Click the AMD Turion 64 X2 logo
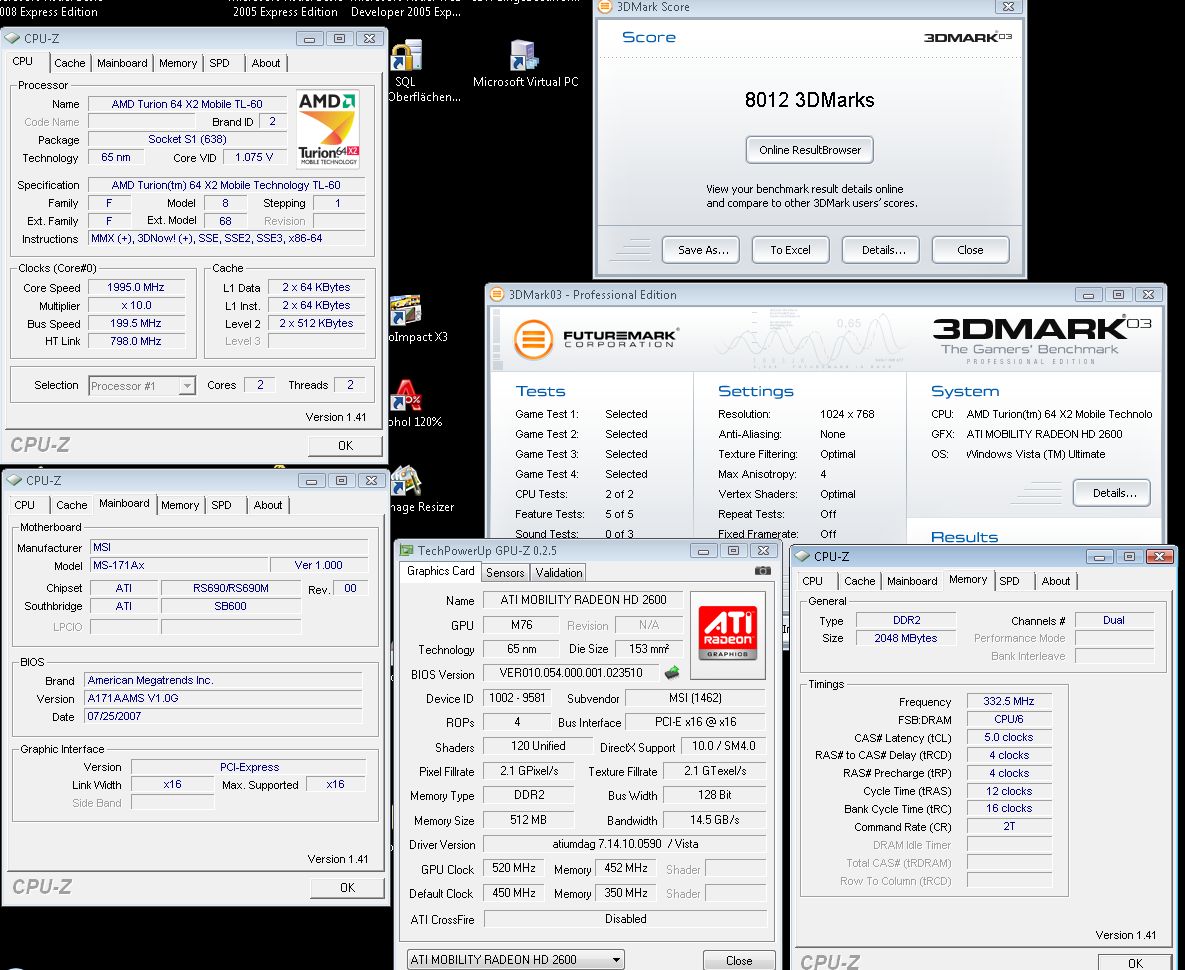The height and width of the screenshot is (970, 1185). (327, 128)
